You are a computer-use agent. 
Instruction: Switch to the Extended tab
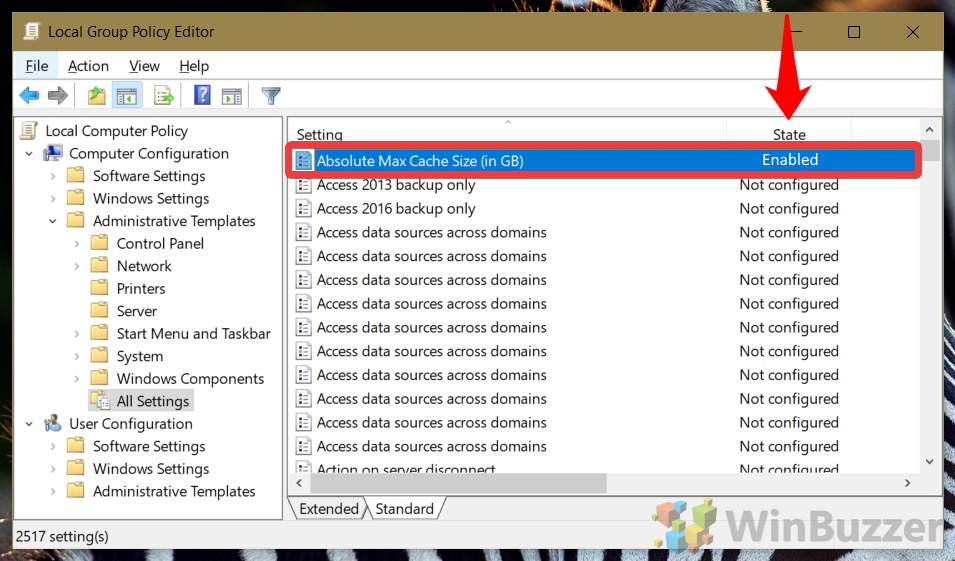point(328,509)
